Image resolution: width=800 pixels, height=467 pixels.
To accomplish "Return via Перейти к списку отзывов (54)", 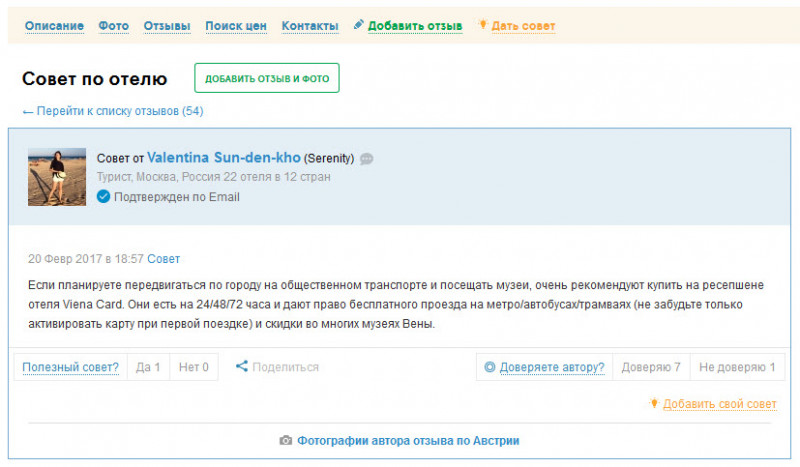I will [x=113, y=111].
